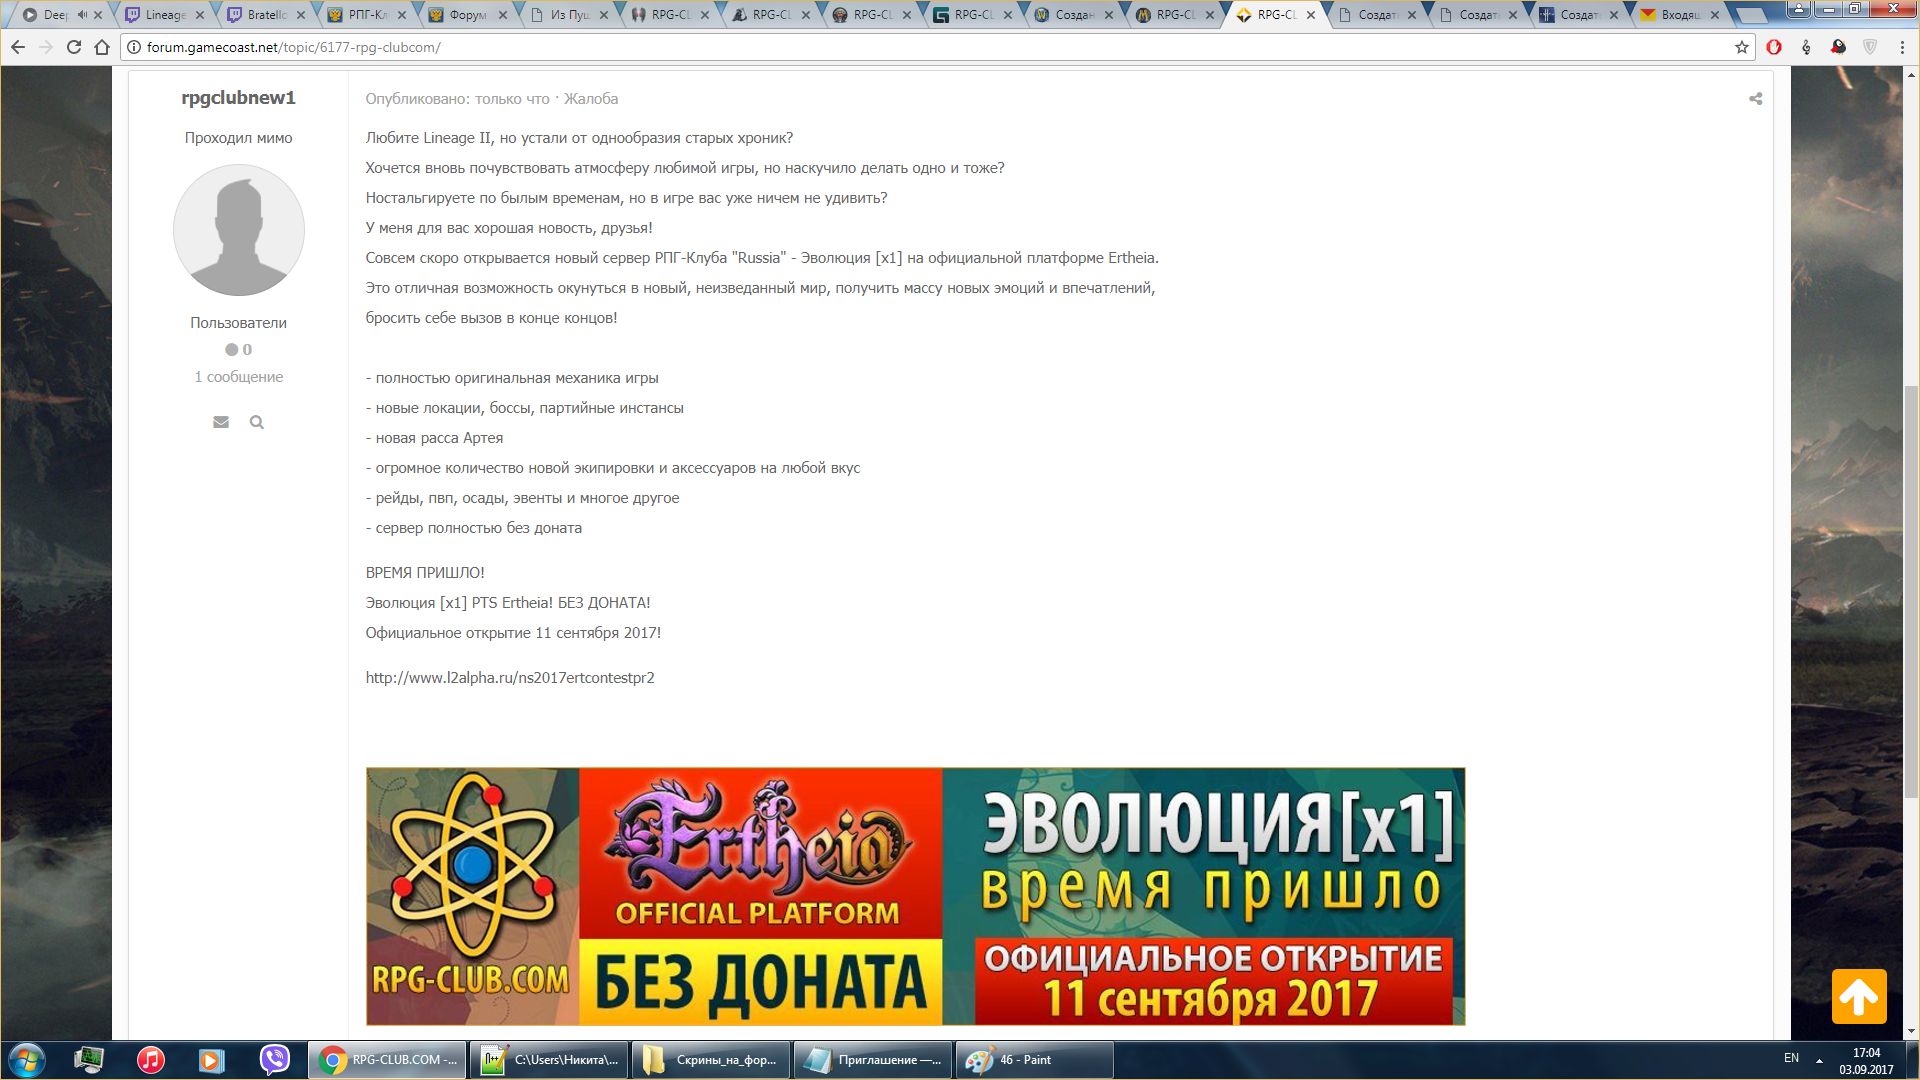
Task: Go forward with the forward arrow
Action: [46, 47]
